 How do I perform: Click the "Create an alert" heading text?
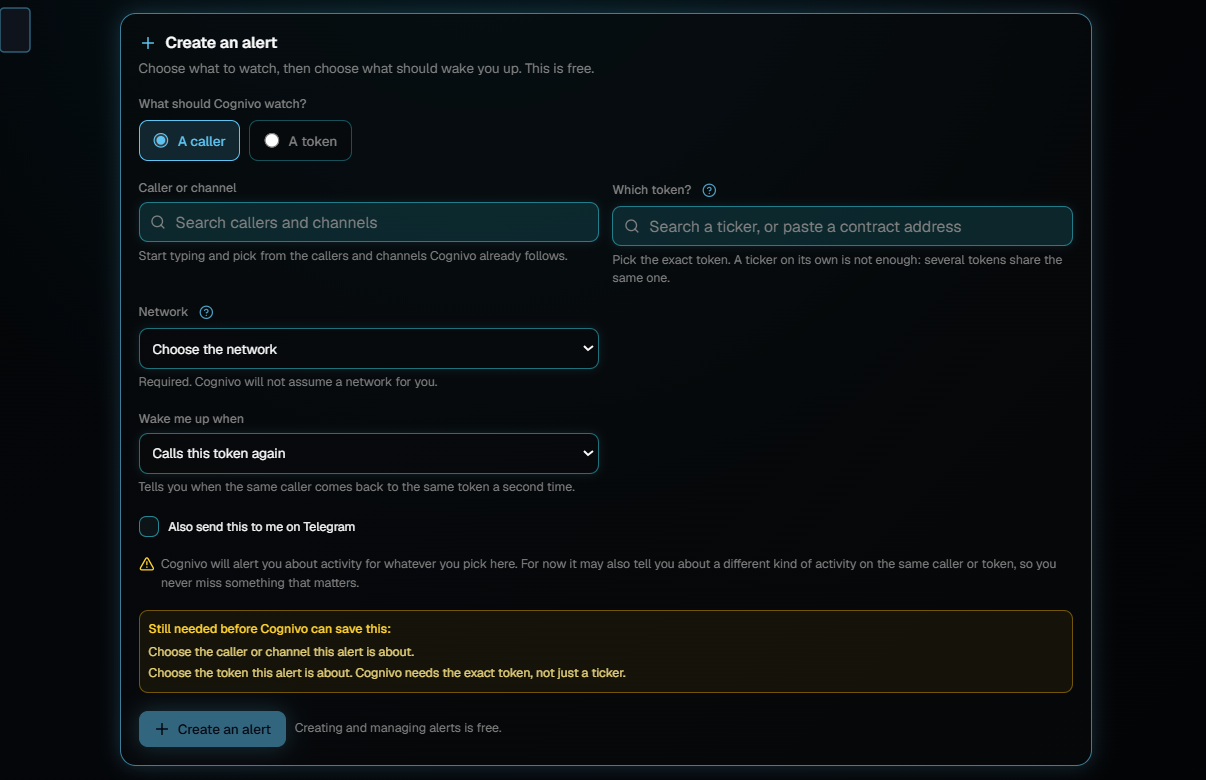click(221, 43)
